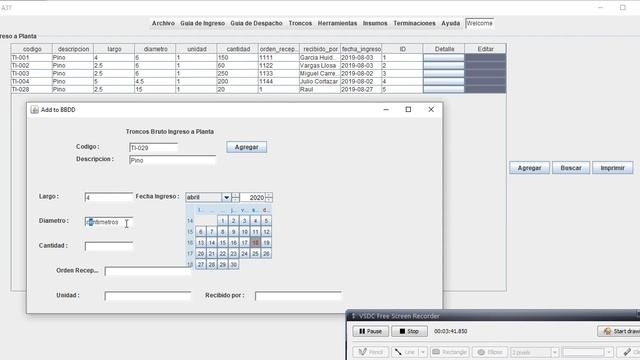Viewport: 640px width, 360px height.
Task: Select table cell TI-004
Action: tap(32, 81)
